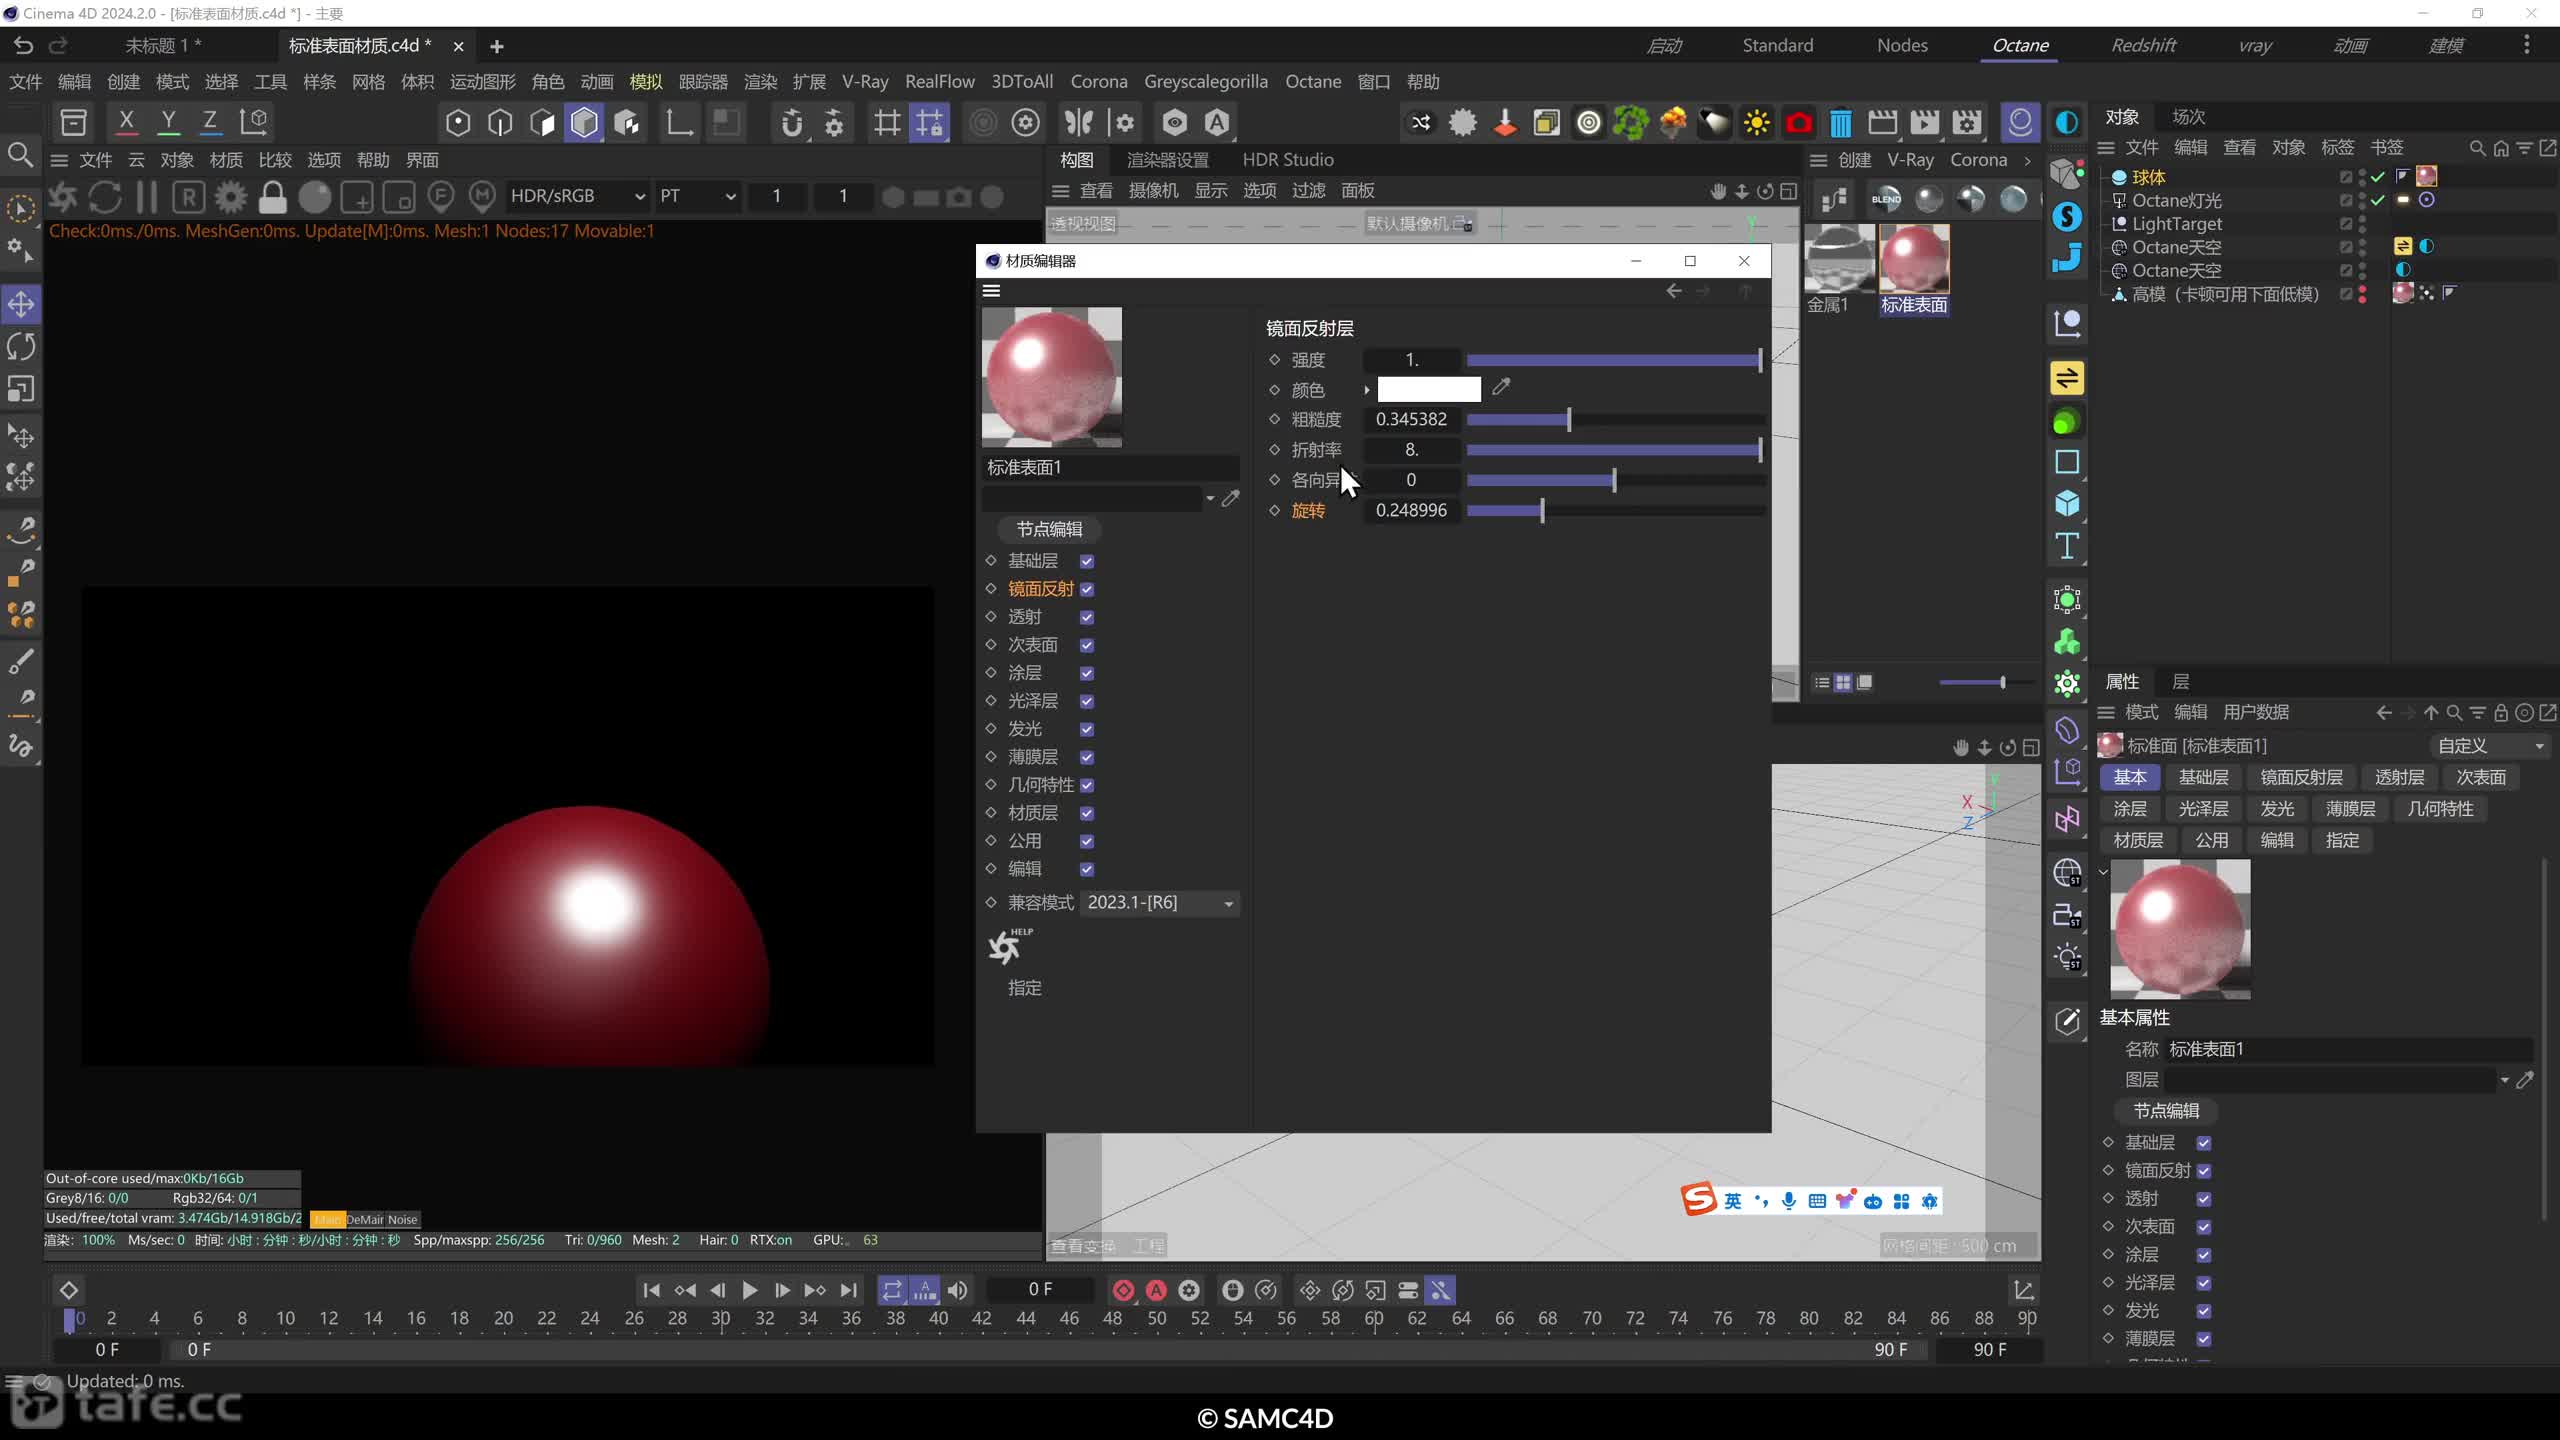Uncheck 薄膜层 in material editor
This screenshot has width=2560, height=1440.
(x=1087, y=757)
